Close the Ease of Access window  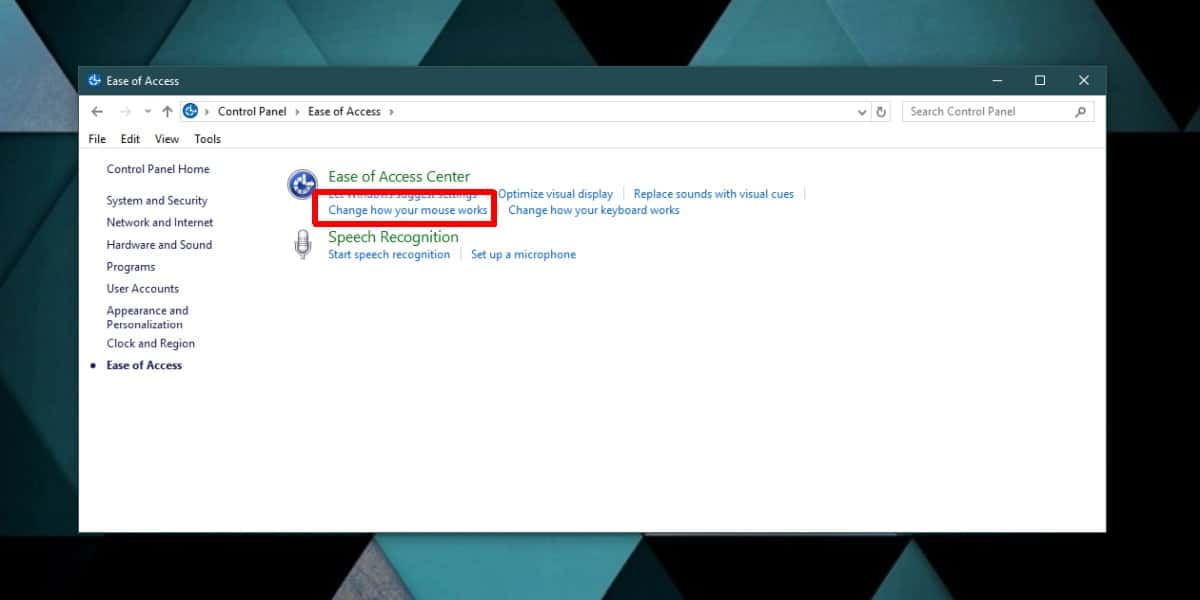(x=1084, y=81)
